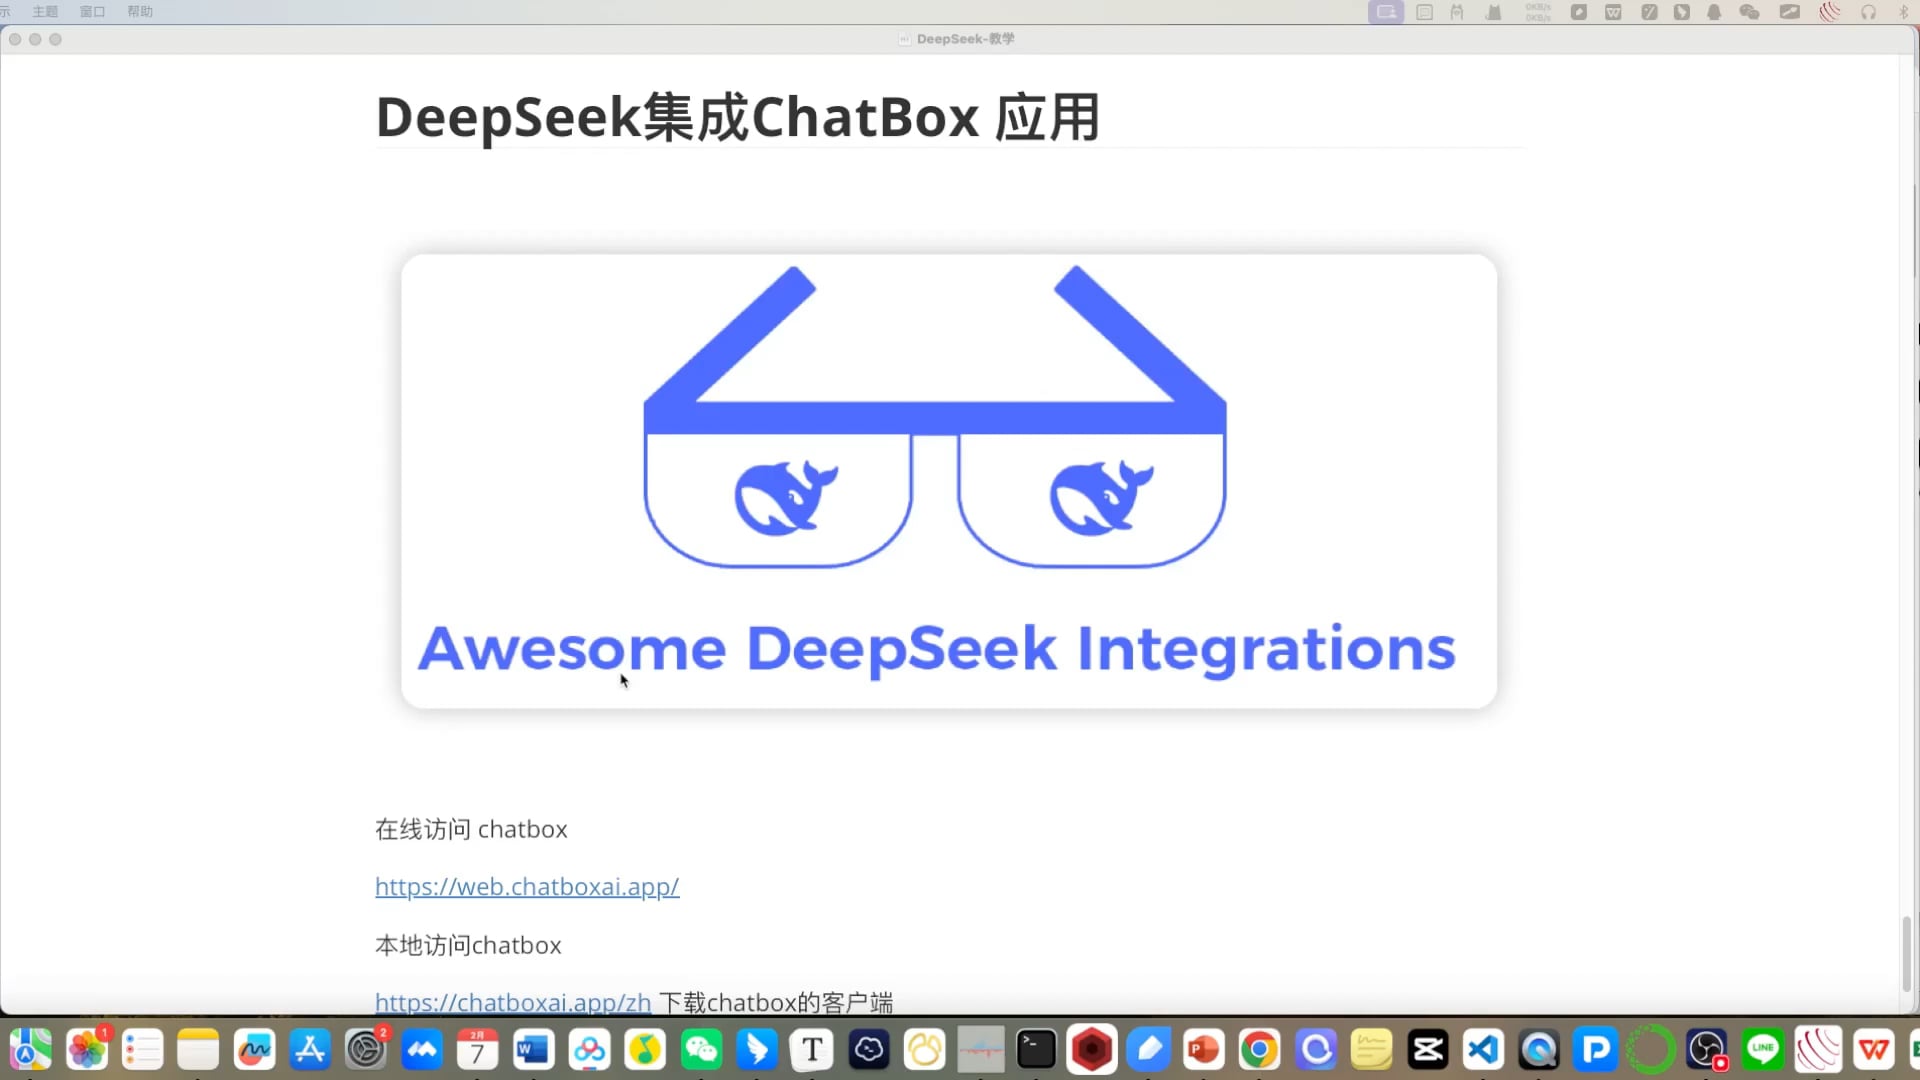Open WeChat status icon in the menu bar
1920x1080 pixels.
tap(1750, 12)
